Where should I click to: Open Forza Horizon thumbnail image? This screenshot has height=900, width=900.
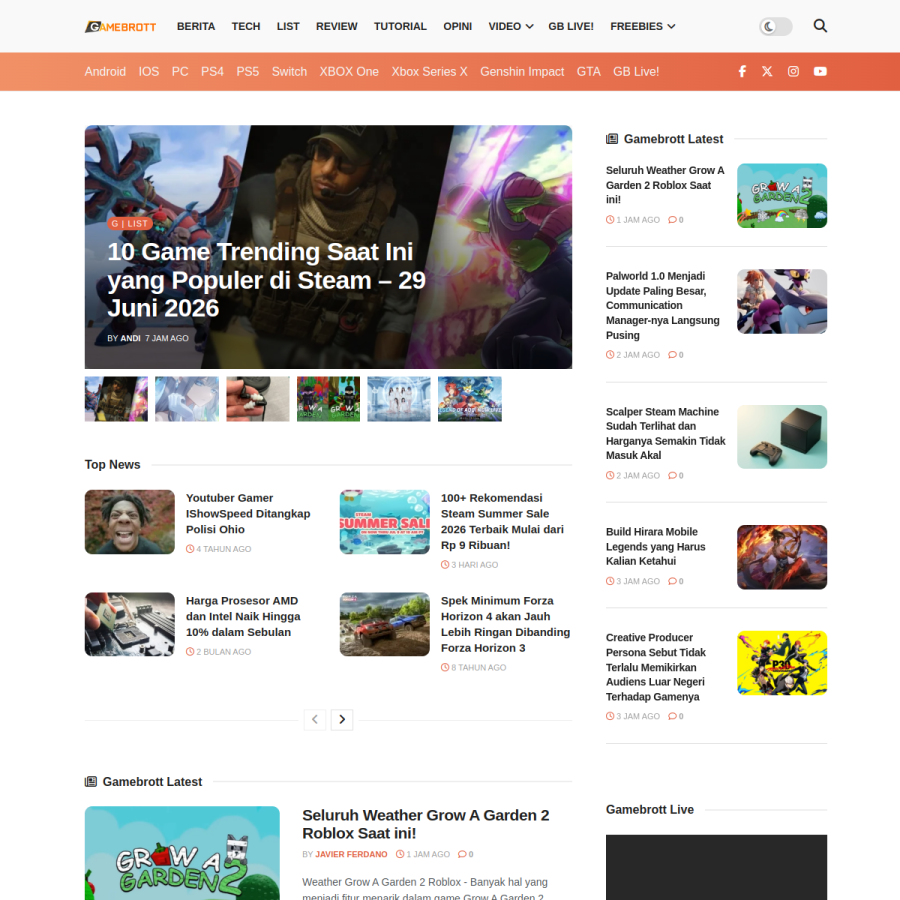pos(385,624)
